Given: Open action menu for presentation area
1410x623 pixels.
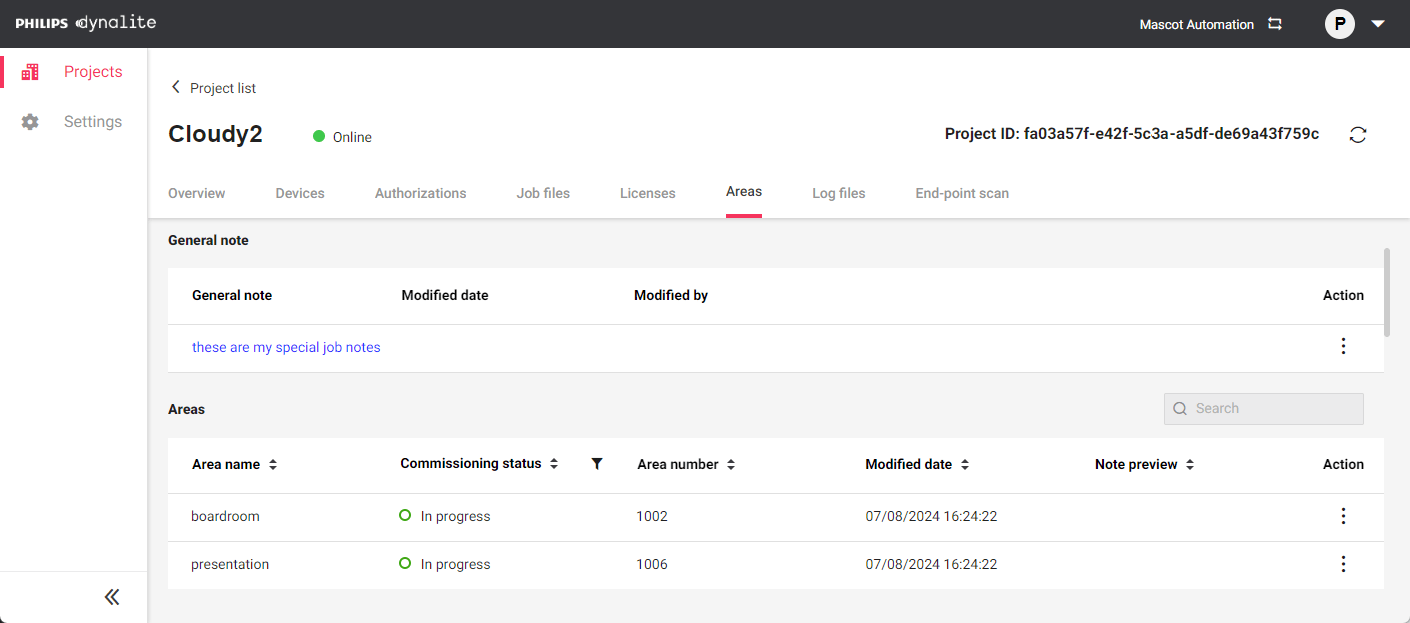Looking at the screenshot, I should (x=1343, y=564).
